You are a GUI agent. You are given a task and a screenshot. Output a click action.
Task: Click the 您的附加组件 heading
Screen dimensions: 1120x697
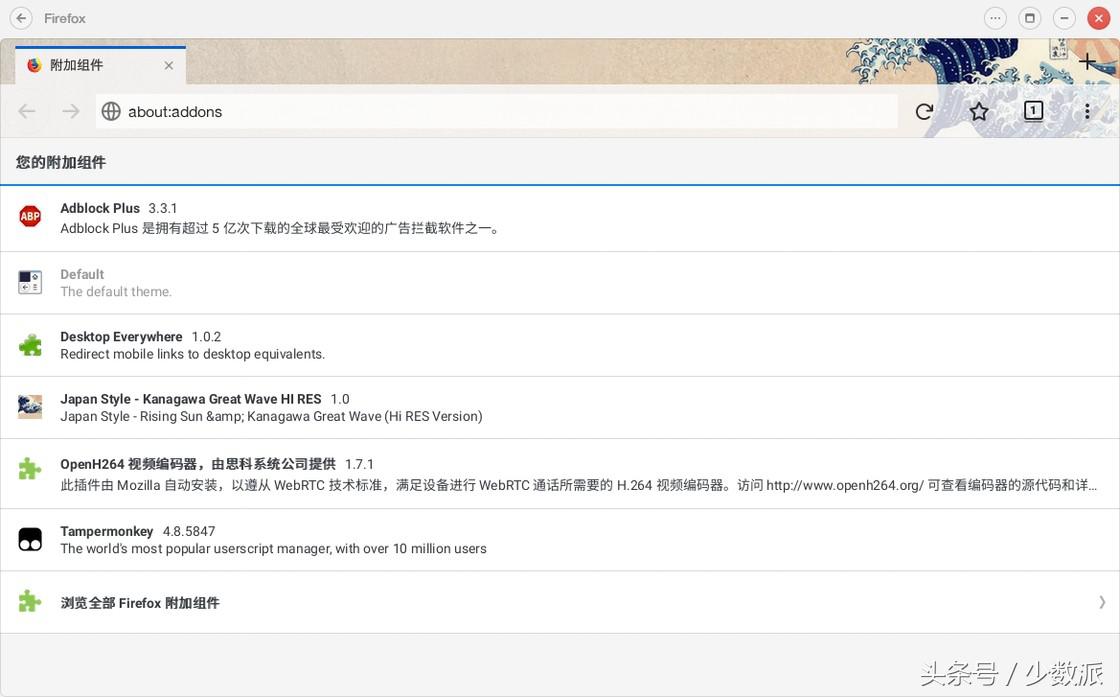[61, 162]
